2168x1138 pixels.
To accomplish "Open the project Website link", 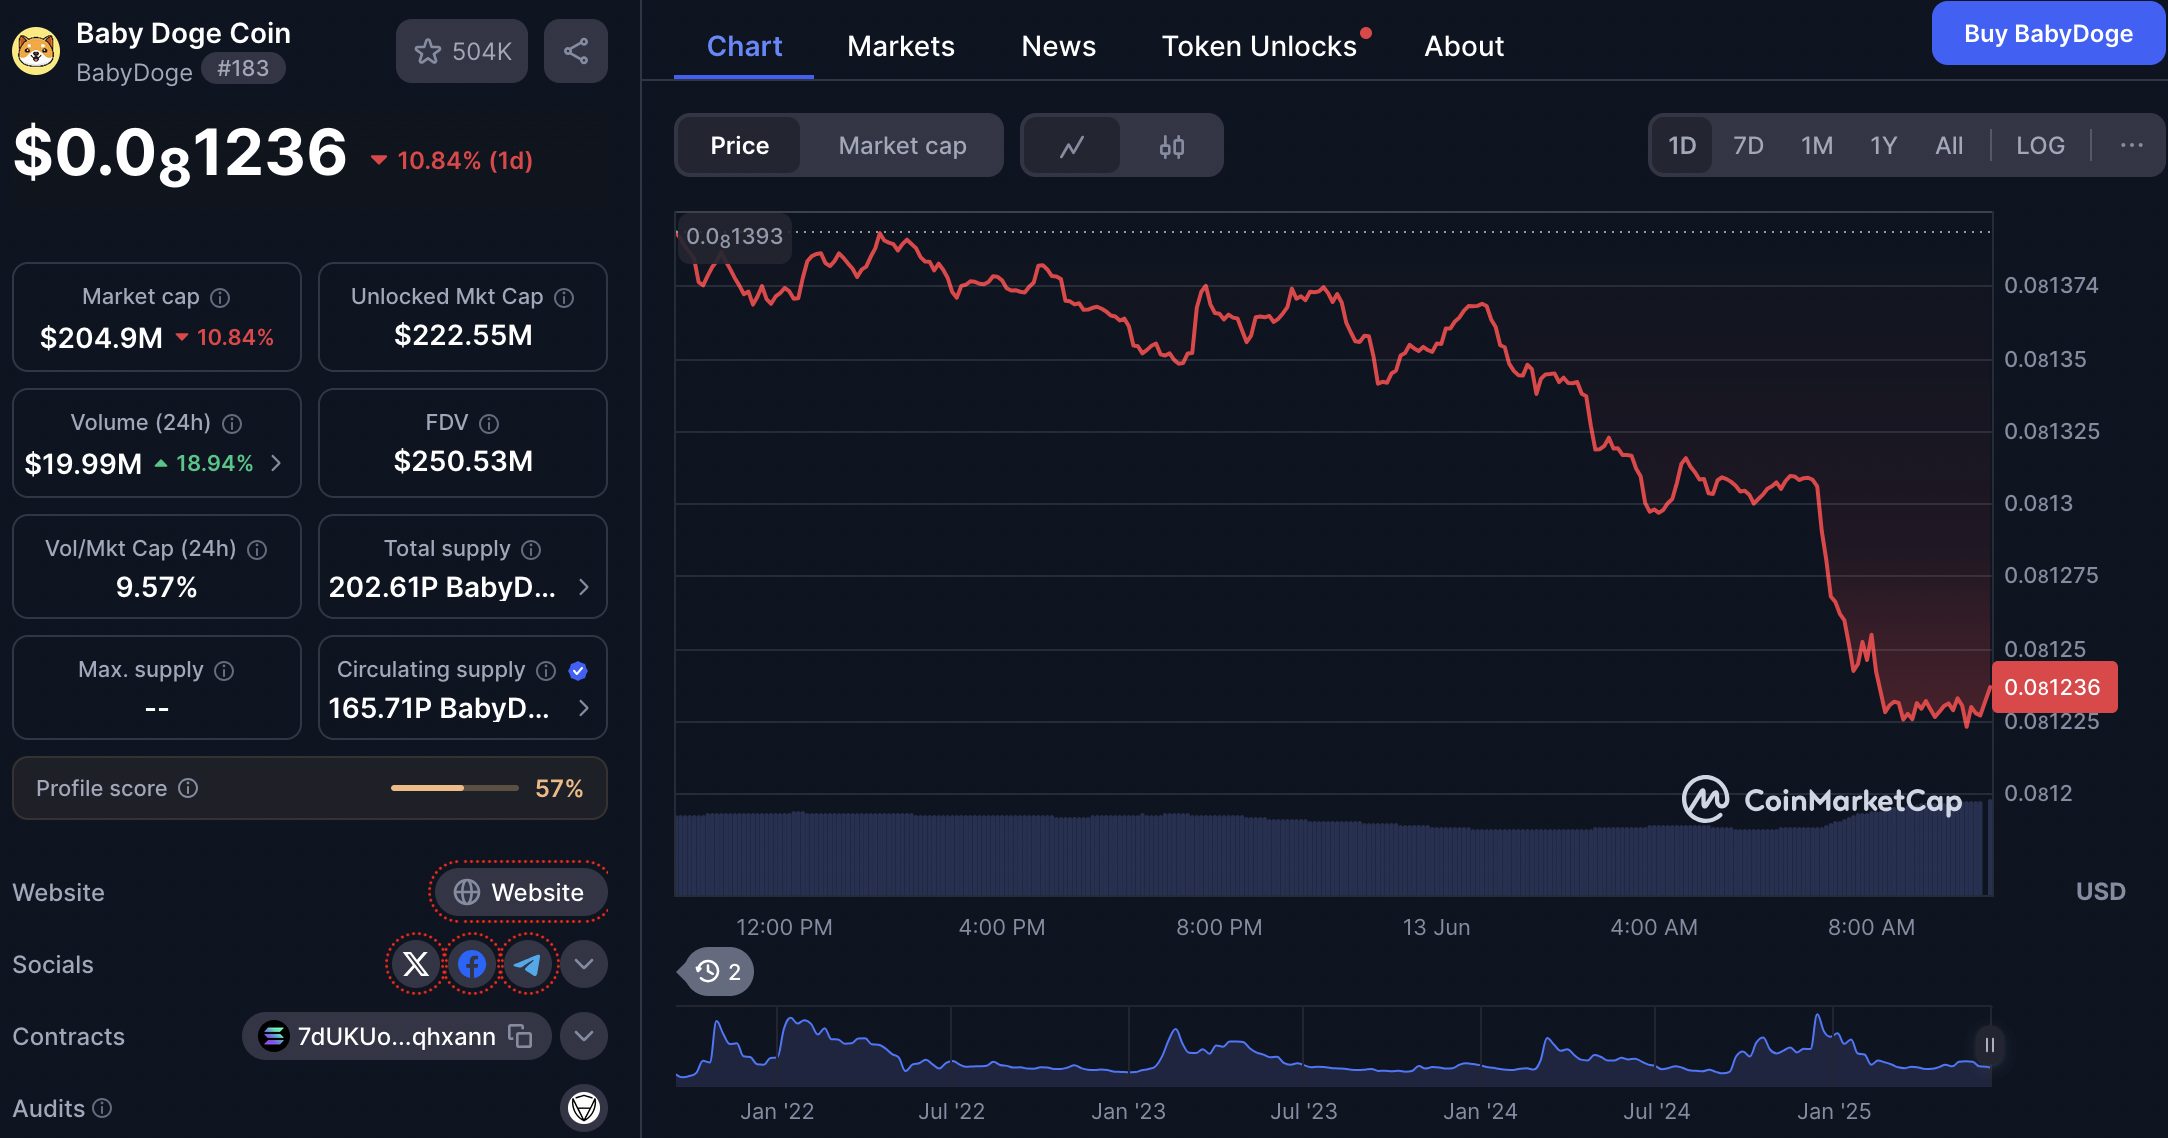I will (x=519, y=892).
